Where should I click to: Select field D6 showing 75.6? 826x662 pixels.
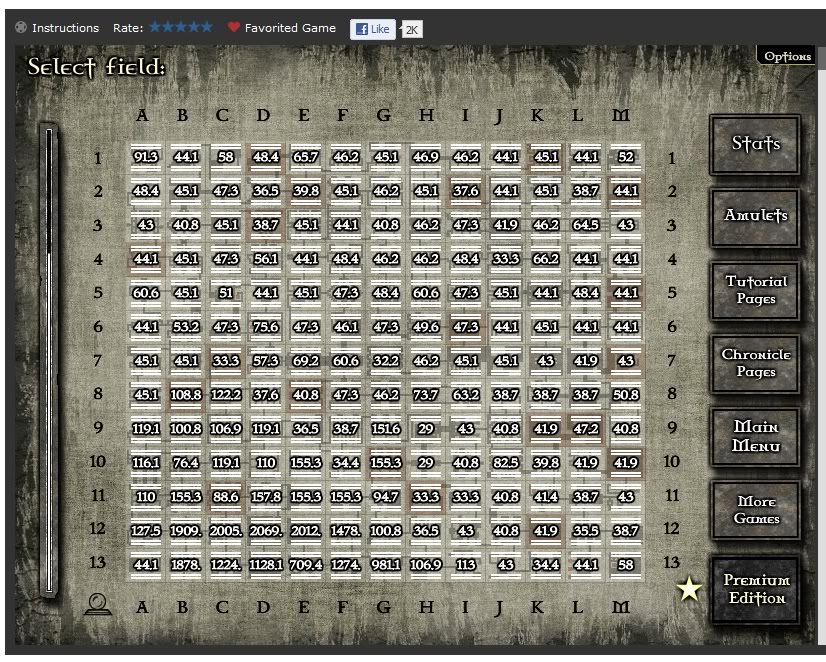266,327
